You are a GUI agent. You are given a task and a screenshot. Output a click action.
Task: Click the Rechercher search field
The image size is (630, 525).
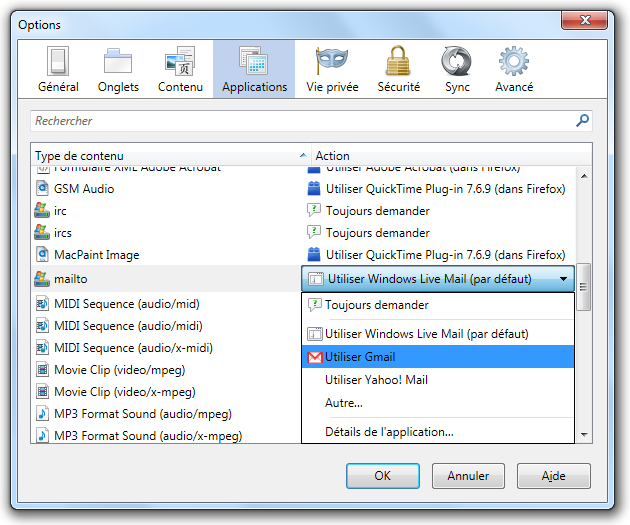click(311, 121)
